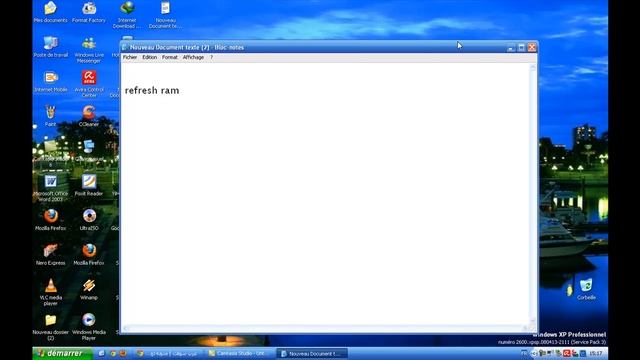The height and width of the screenshot is (360, 640).
Task: Open the Paint desktop icon
Action: tap(51, 116)
